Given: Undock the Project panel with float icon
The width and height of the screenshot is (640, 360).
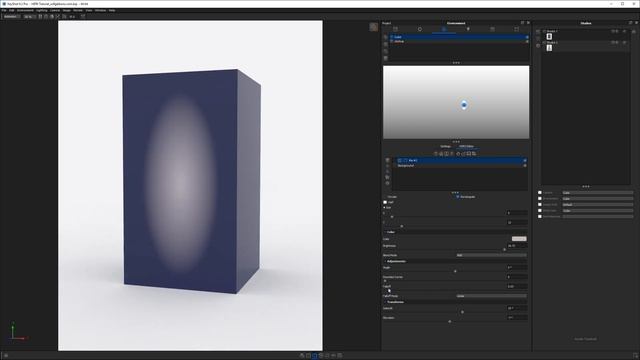Looking at the screenshot, I should click(522, 23).
